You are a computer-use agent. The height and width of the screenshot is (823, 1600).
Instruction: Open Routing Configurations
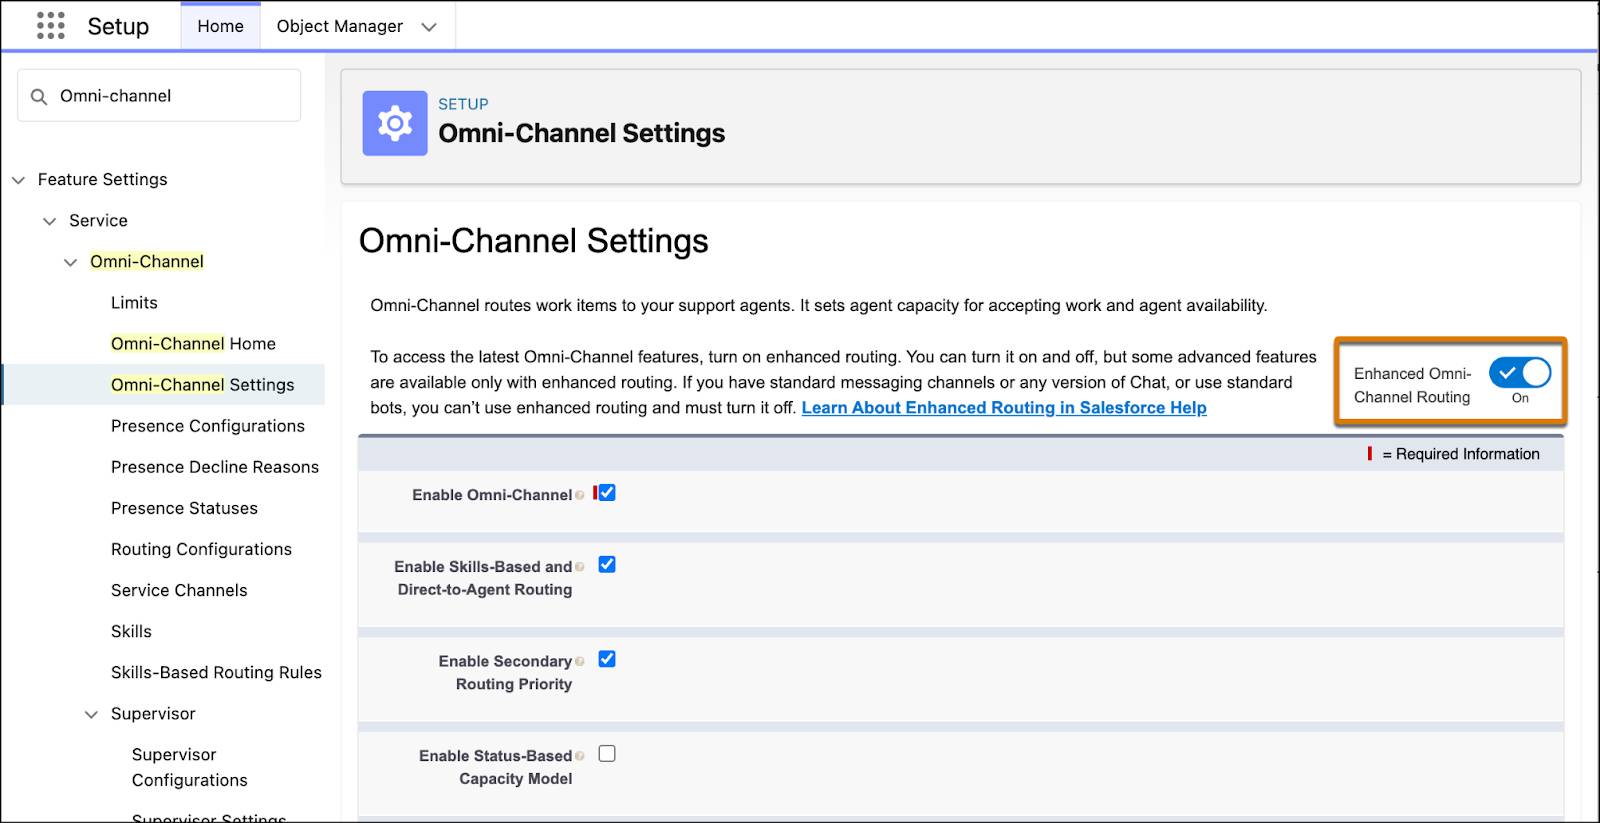tap(201, 549)
